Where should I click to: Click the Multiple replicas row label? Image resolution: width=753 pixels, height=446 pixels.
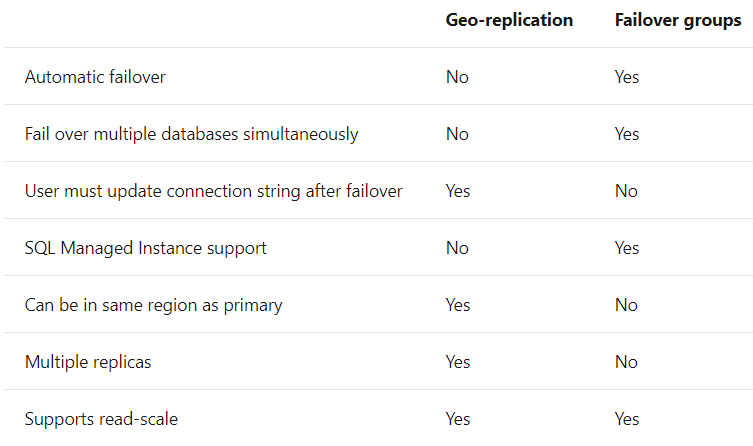[x=88, y=362]
